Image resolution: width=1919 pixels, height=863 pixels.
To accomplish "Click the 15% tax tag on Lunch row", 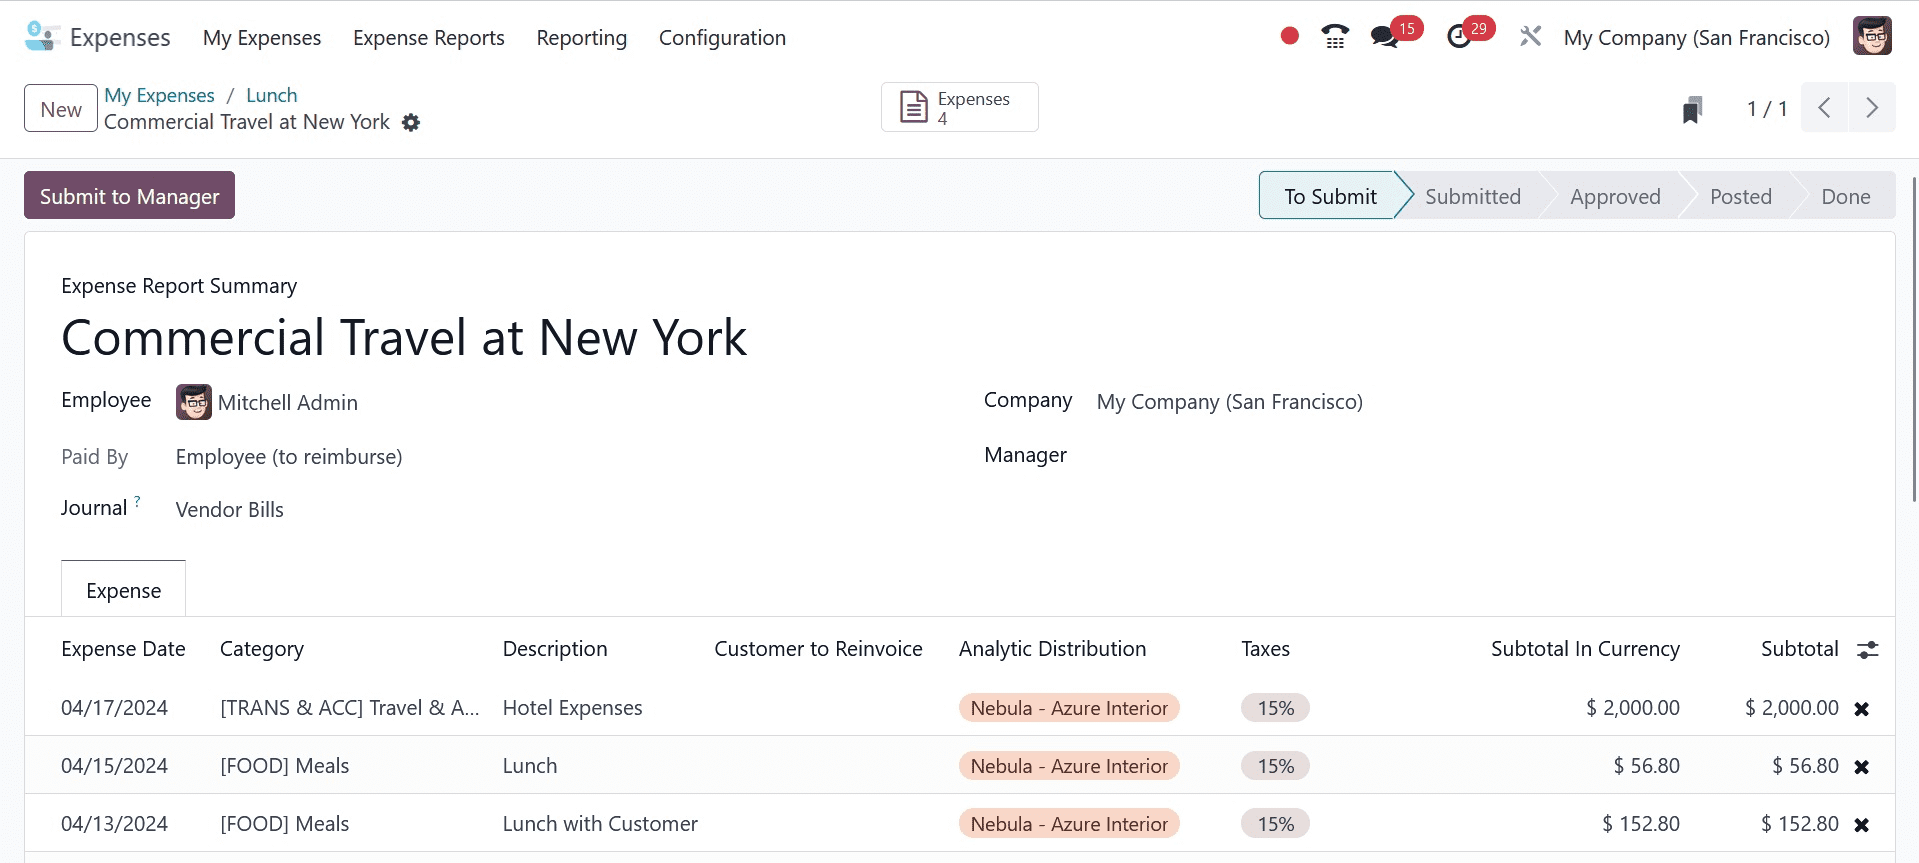I will tap(1276, 766).
